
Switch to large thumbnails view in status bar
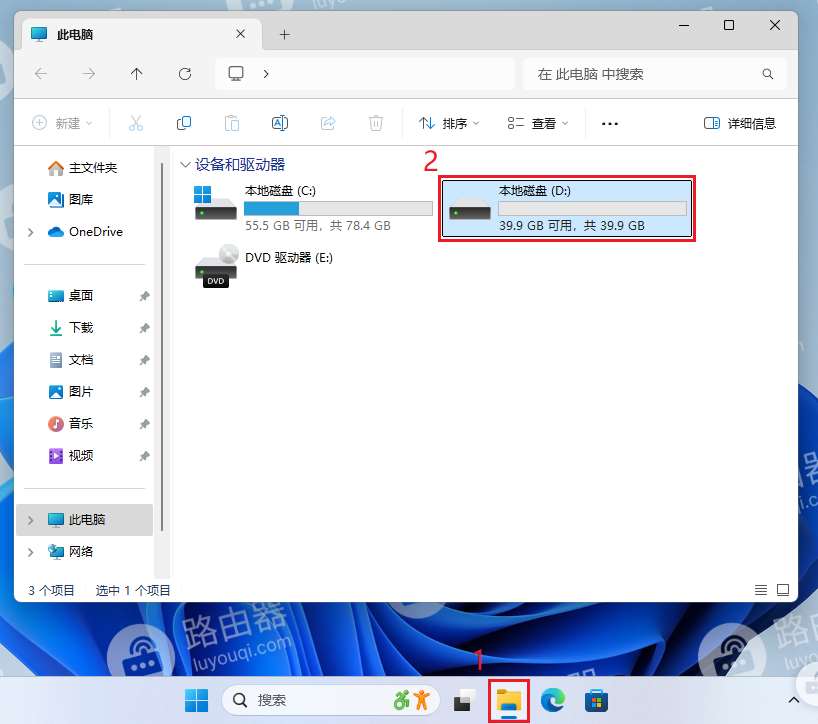tap(783, 590)
